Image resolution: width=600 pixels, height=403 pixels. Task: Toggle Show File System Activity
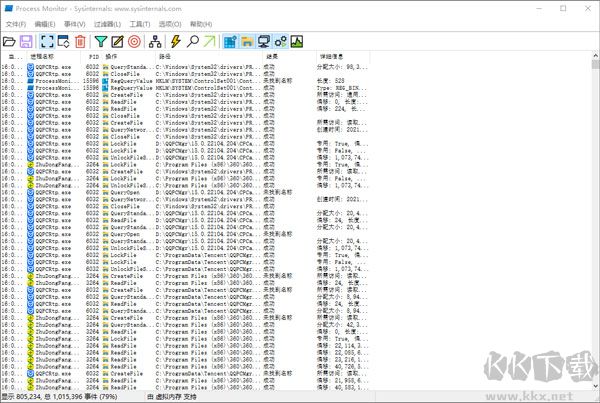click(x=247, y=41)
